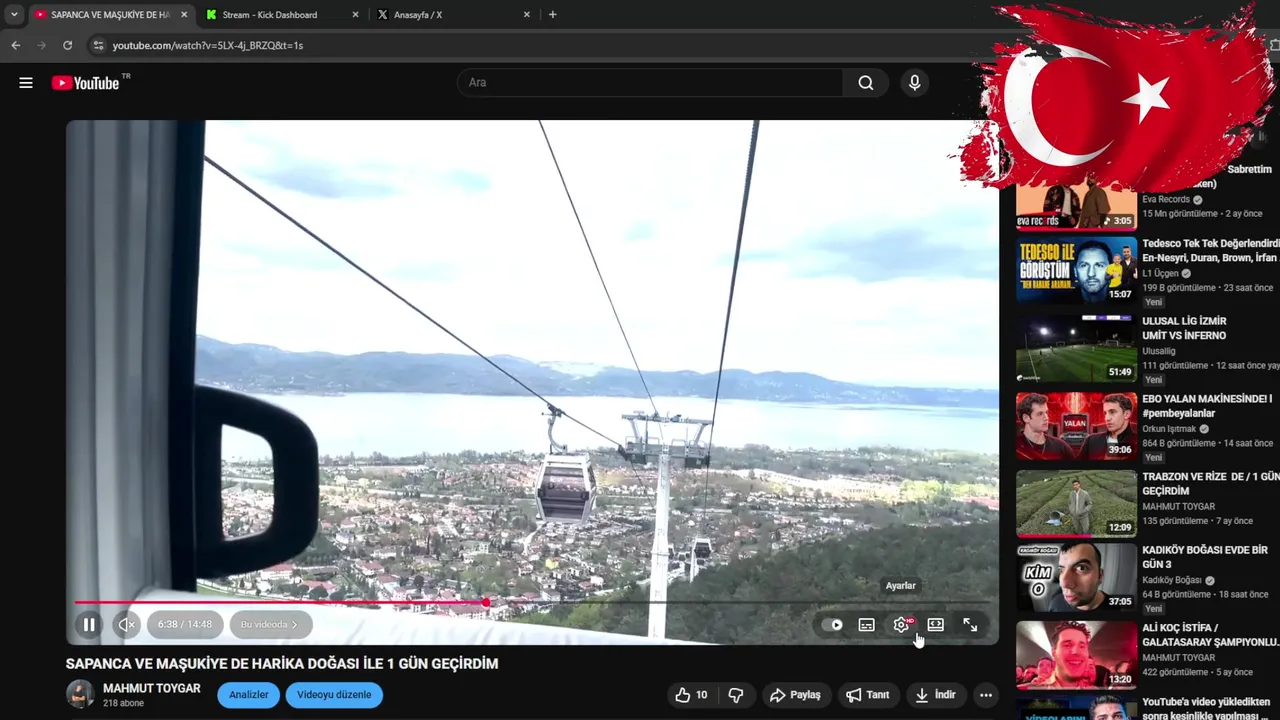
Task: Pause the video with the pause button
Action: click(89, 625)
